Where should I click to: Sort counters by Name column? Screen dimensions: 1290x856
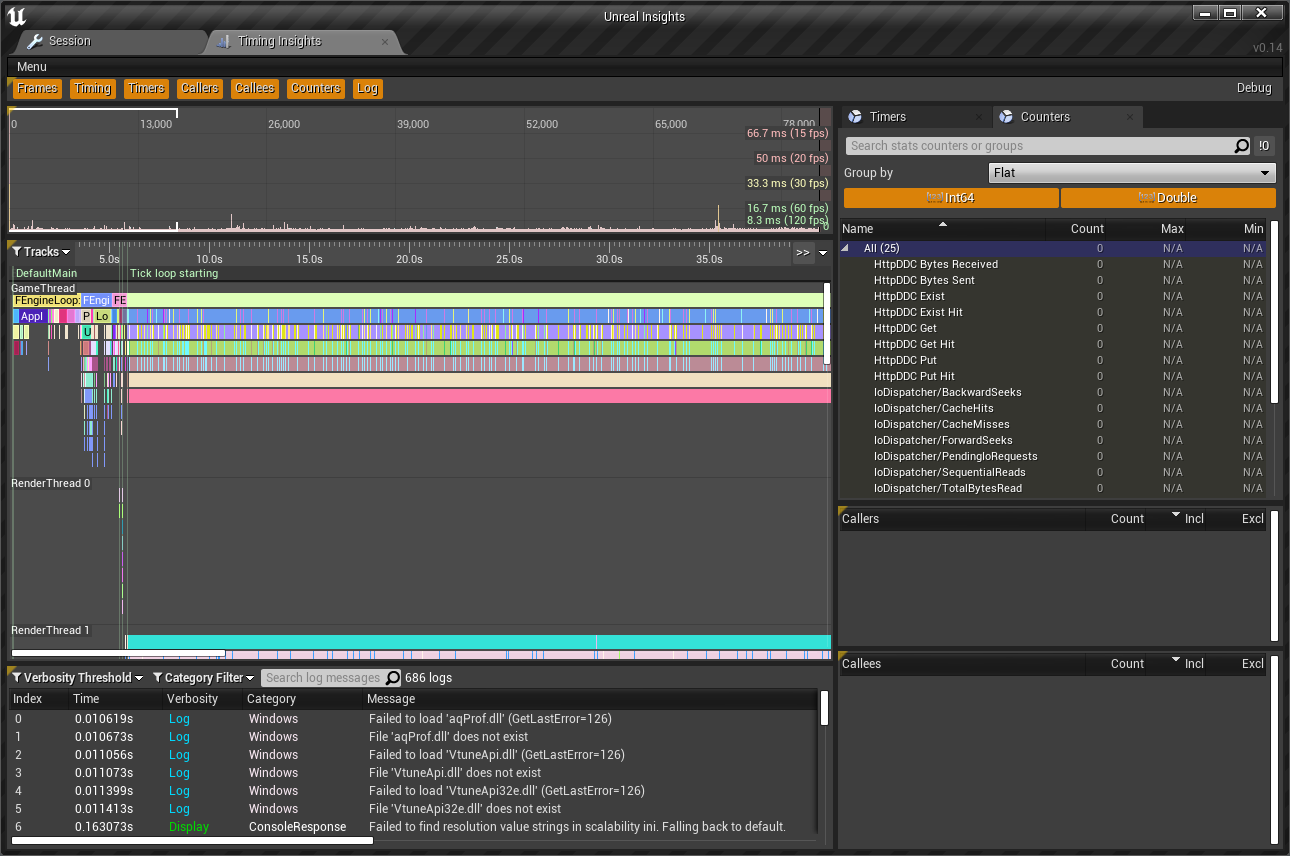[943, 229]
